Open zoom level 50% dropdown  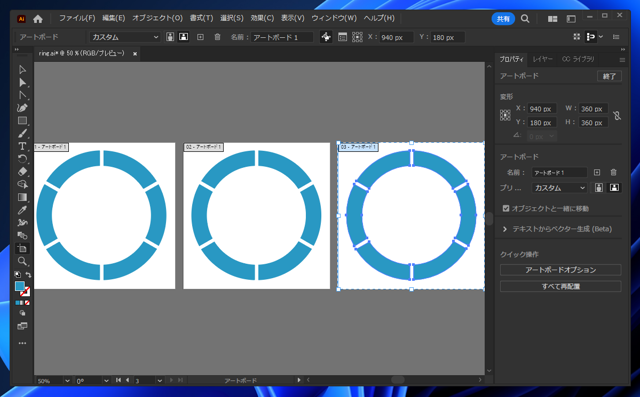(x=67, y=381)
